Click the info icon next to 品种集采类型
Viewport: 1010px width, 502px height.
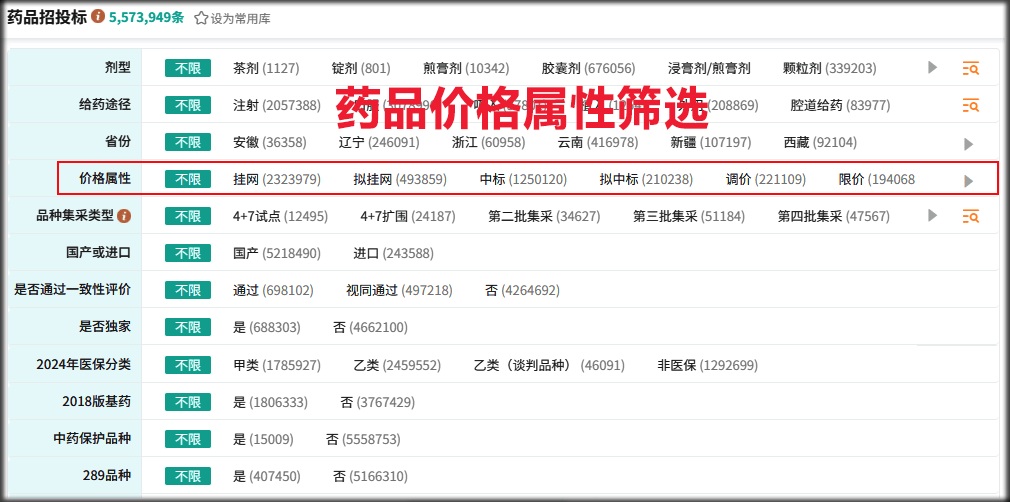(x=125, y=216)
